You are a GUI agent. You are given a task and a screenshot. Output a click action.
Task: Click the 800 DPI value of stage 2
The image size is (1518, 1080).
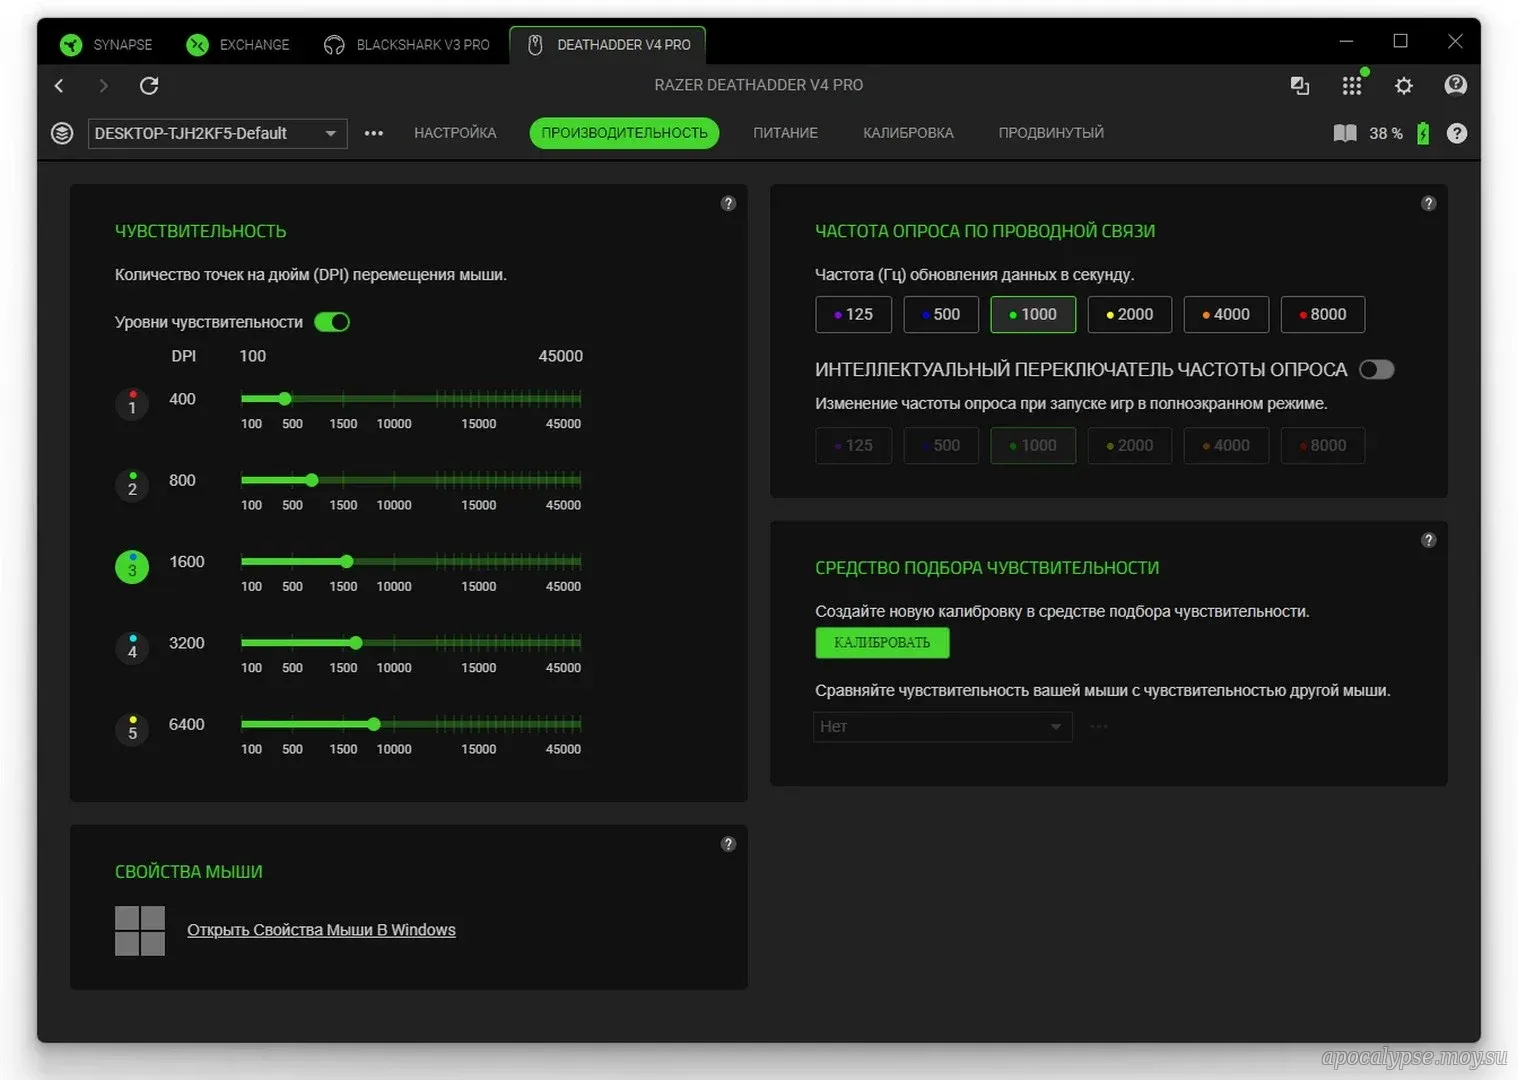point(182,480)
